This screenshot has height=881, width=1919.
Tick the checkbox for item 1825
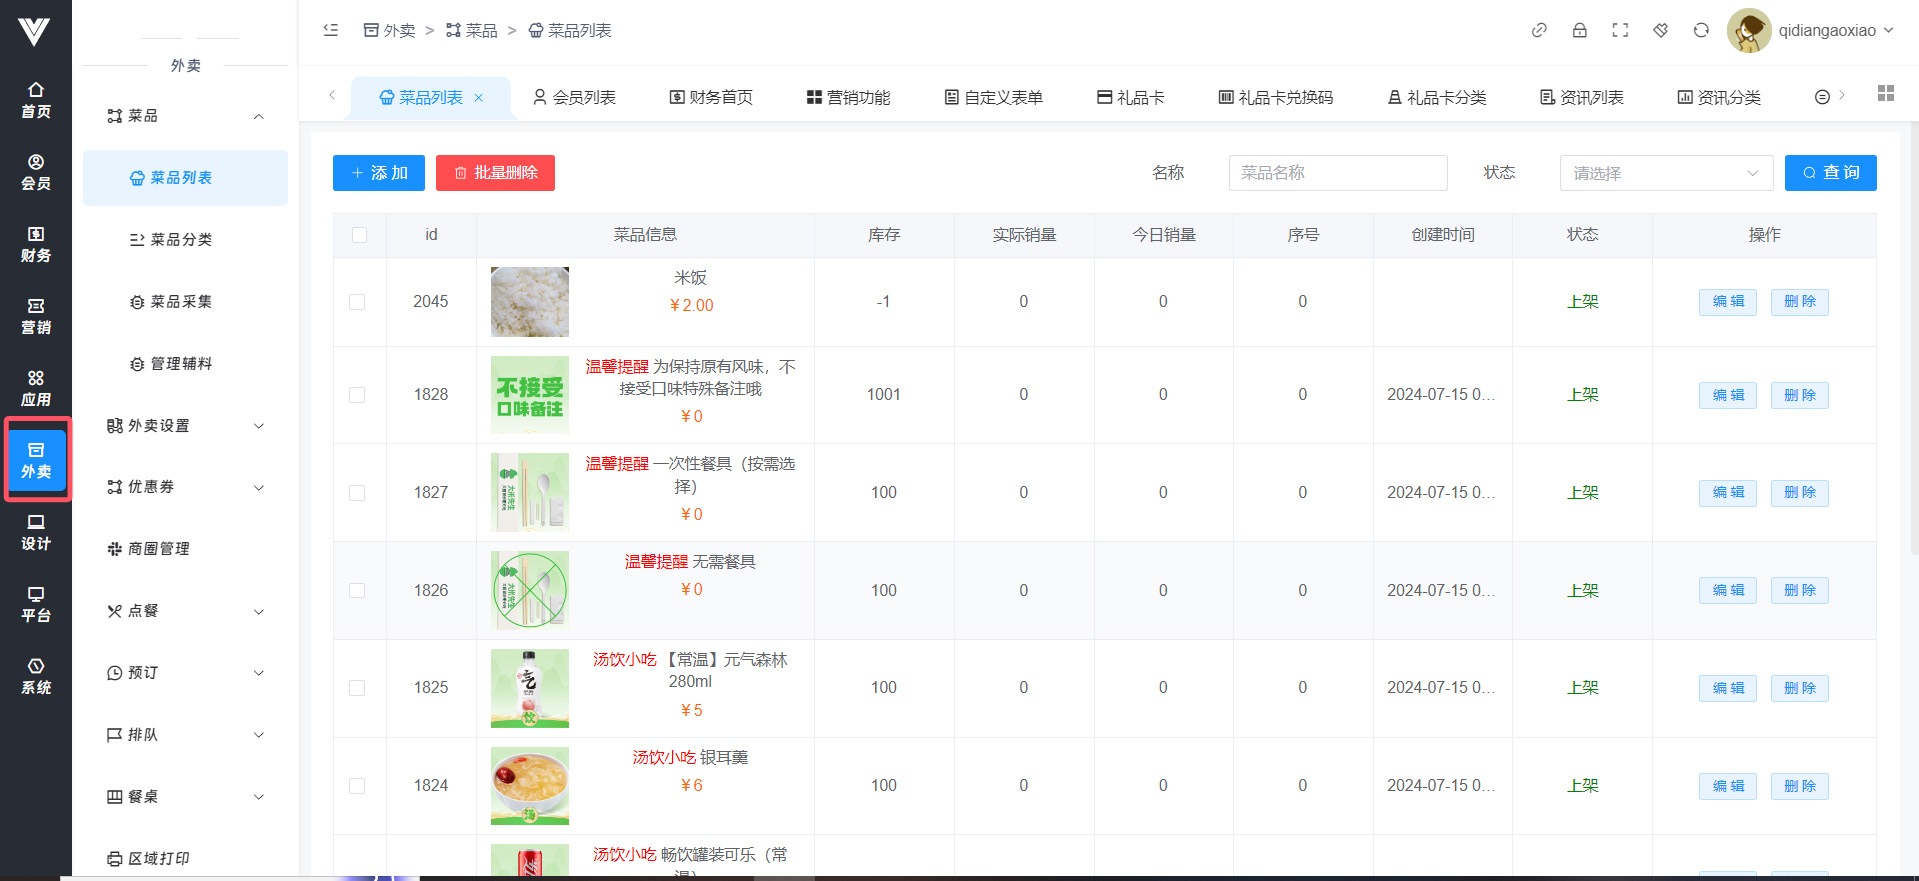point(357,688)
